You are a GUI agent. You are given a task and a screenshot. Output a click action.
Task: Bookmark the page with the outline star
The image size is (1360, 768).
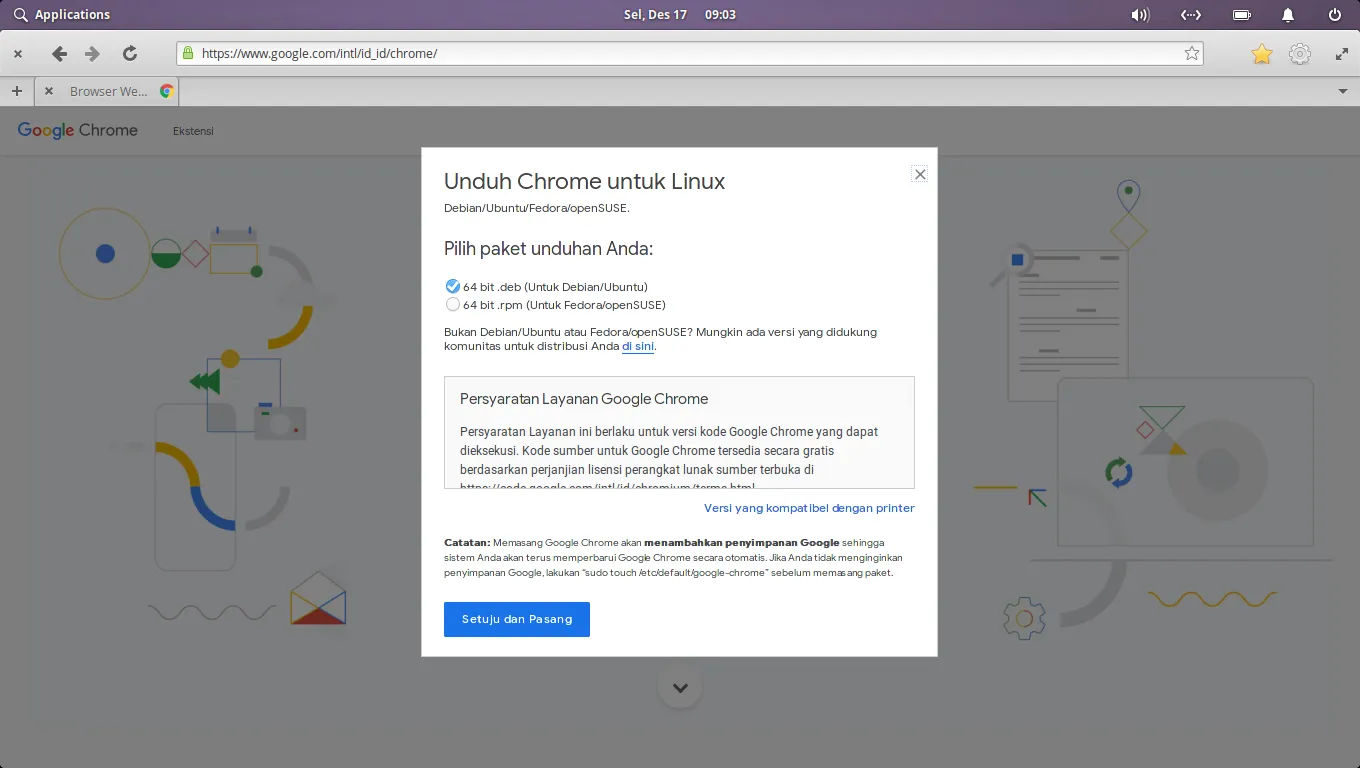tap(1191, 53)
